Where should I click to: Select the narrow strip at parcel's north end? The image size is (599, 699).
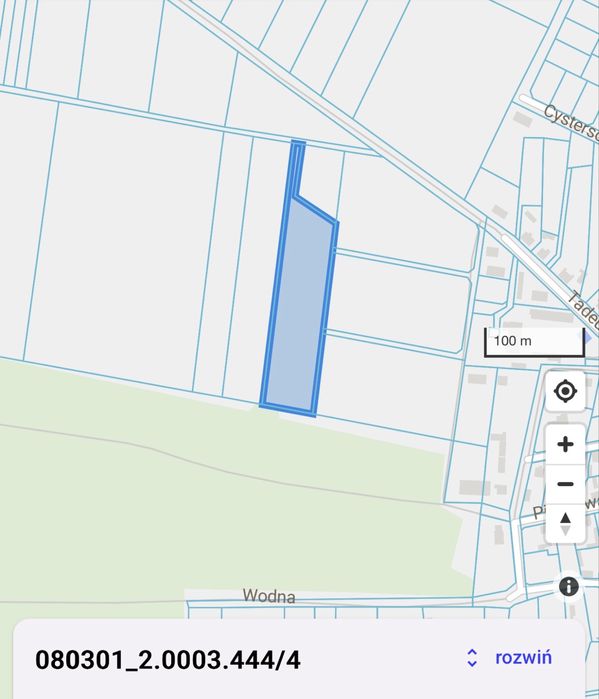pos(298,169)
